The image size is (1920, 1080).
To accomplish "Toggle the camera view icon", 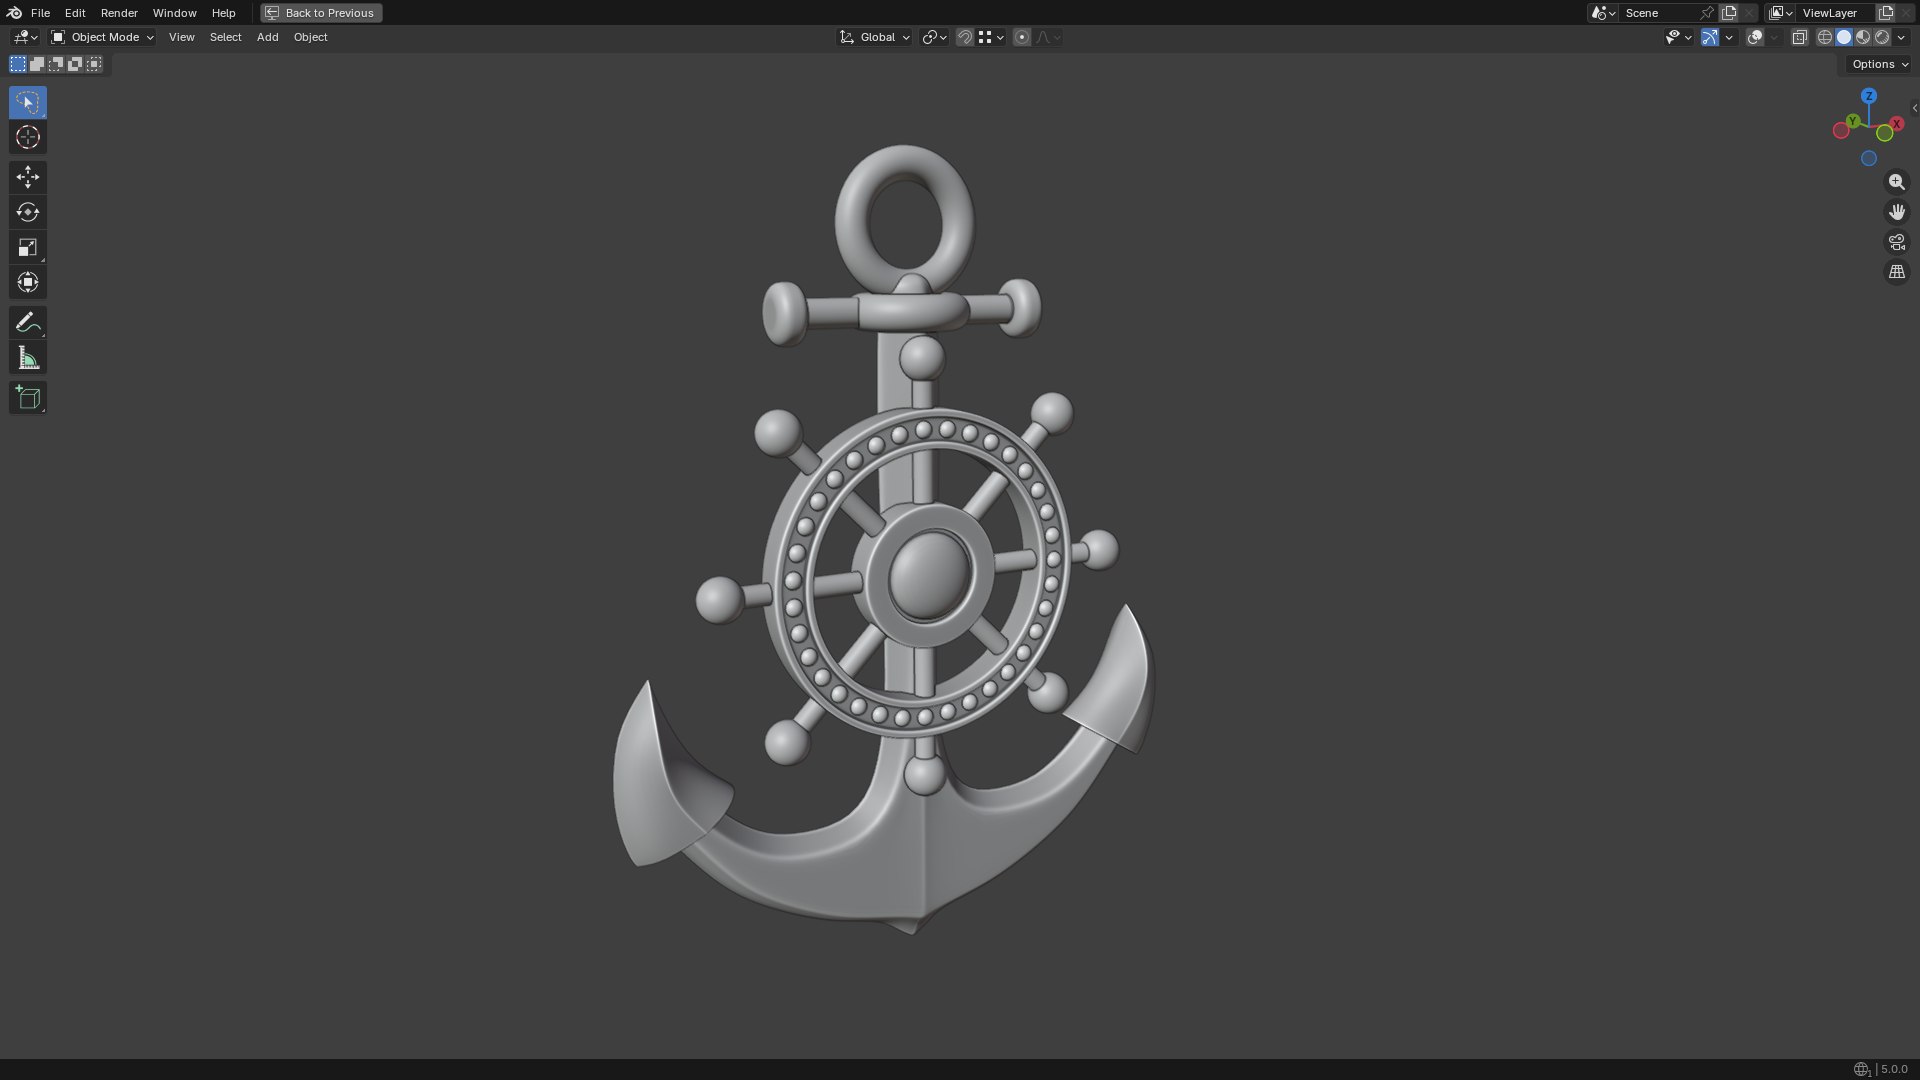I will pyautogui.click(x=1896, y=242).
